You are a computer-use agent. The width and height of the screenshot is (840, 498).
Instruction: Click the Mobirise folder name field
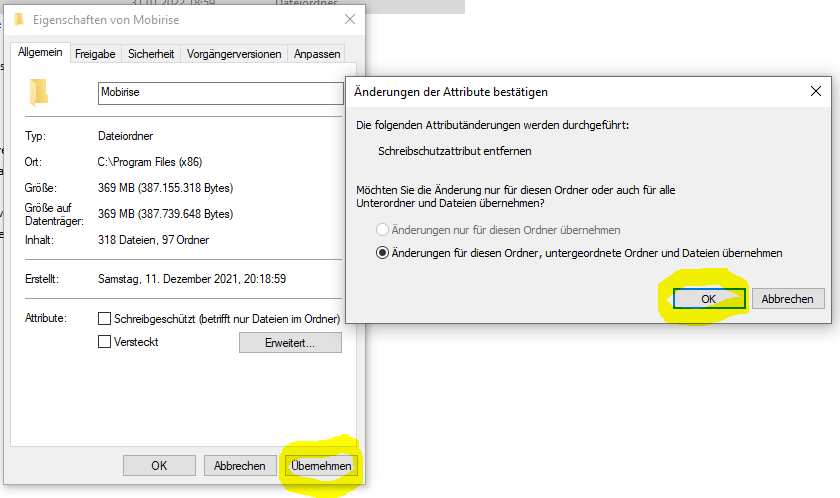coord(220,93)
